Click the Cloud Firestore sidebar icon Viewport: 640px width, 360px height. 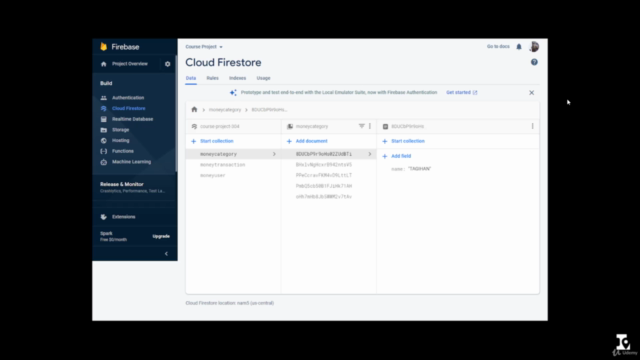(104, 109)
